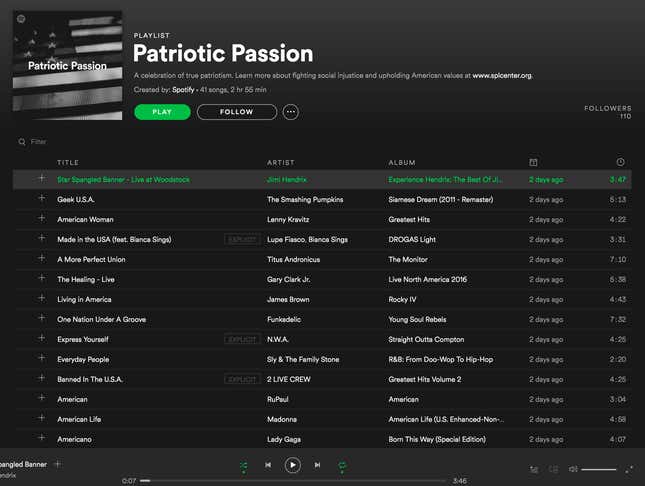Open album Live North America 2016

pos(427,279)
